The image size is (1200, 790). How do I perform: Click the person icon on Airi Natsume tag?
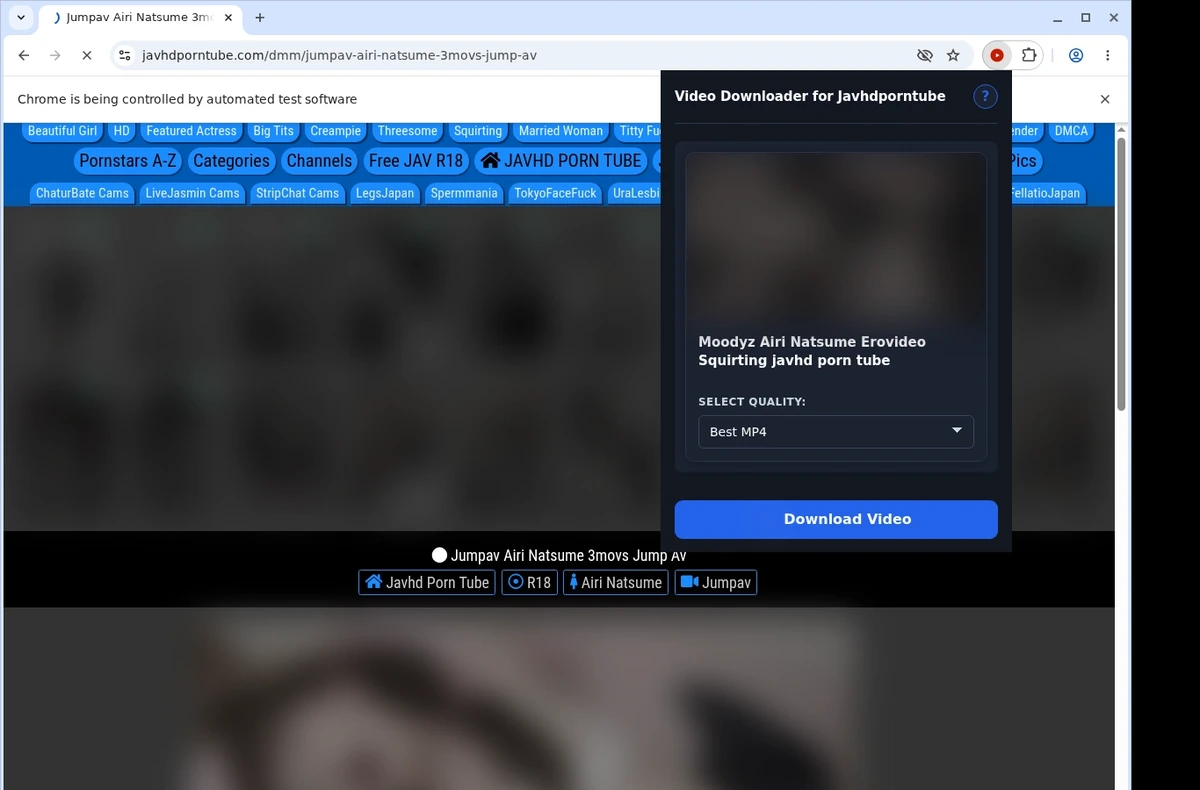pyautogui.click(x=573, y=582)
